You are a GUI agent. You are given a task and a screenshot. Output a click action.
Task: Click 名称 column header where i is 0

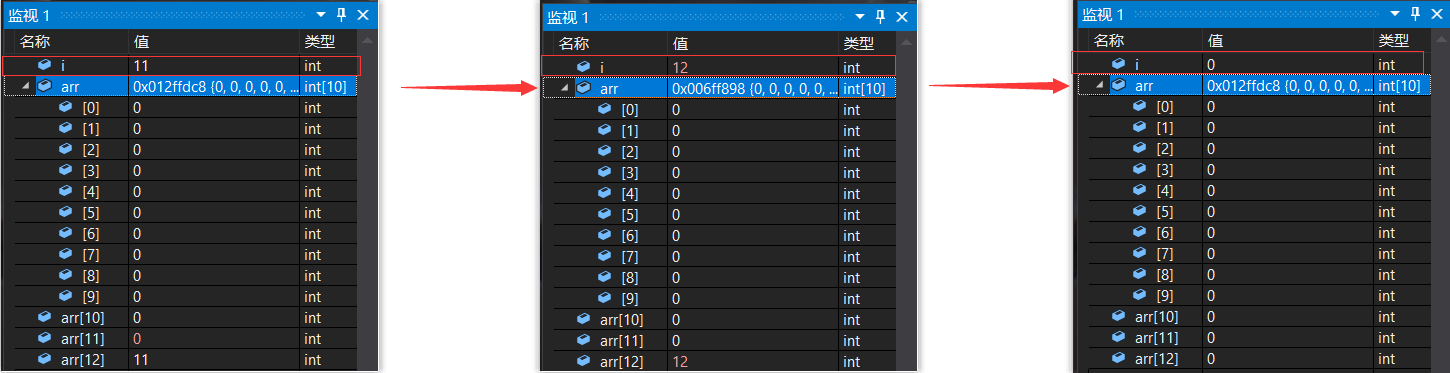coord(1109,40)
